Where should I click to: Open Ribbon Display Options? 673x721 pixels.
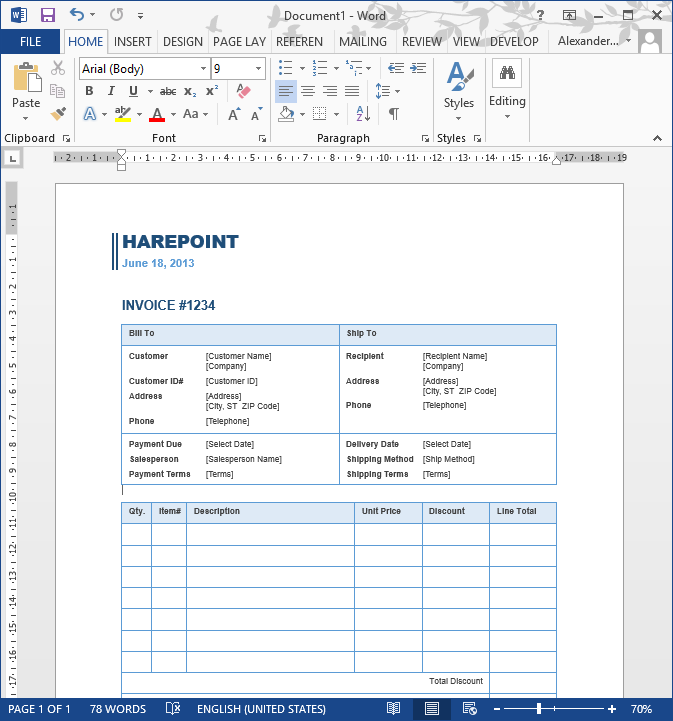tap(569, 15)
